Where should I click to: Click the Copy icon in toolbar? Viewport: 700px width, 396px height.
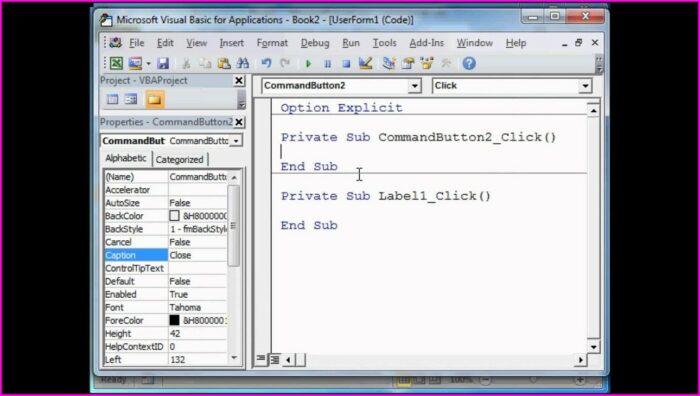[205, 63]
